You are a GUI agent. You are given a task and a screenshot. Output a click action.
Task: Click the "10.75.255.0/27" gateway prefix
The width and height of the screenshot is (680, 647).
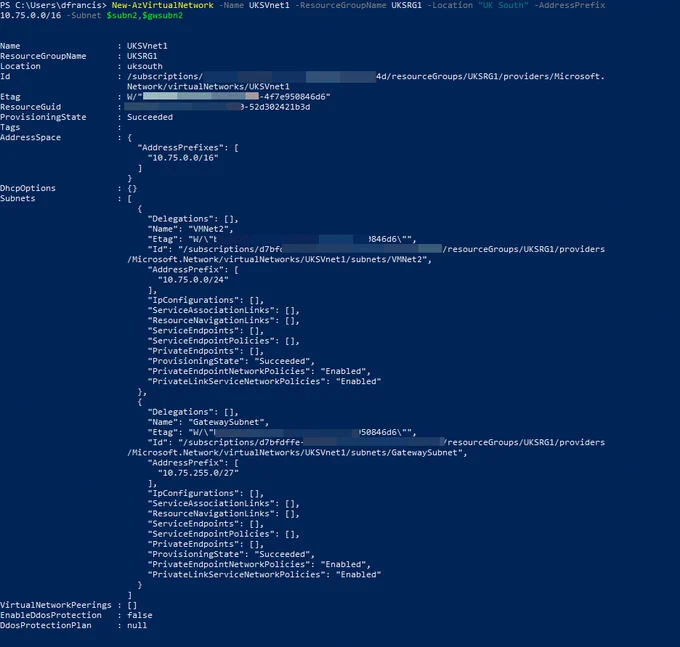(x=198, y=473)
